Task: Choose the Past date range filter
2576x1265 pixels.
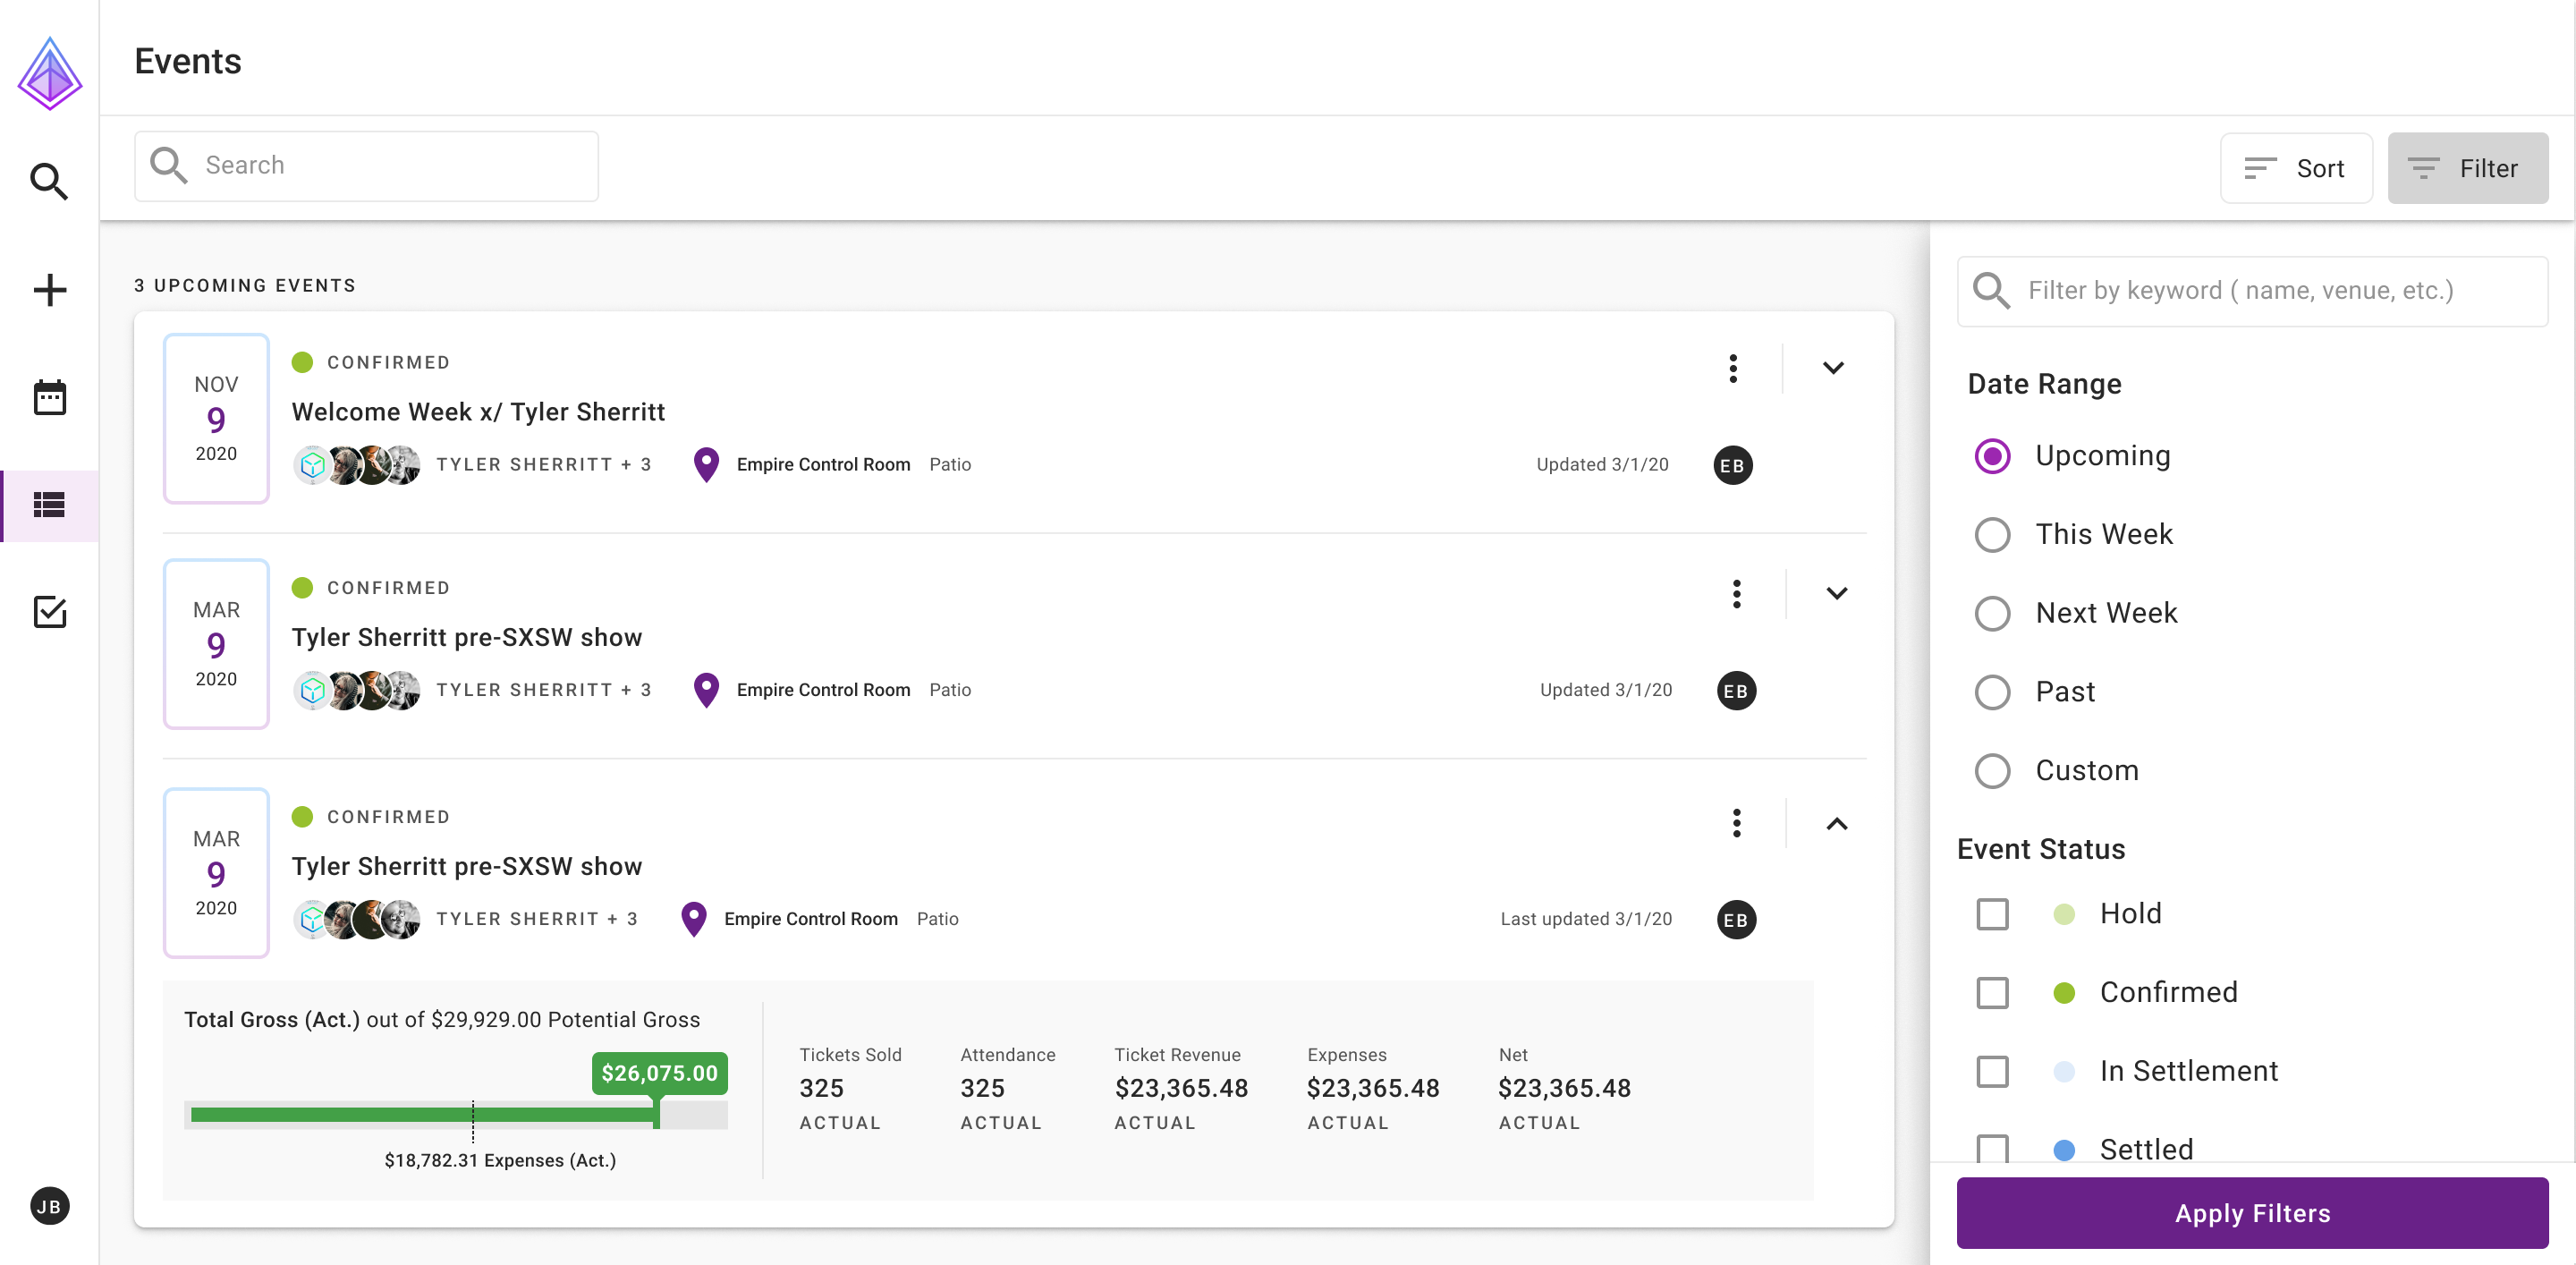Action: click(1993, 692)
